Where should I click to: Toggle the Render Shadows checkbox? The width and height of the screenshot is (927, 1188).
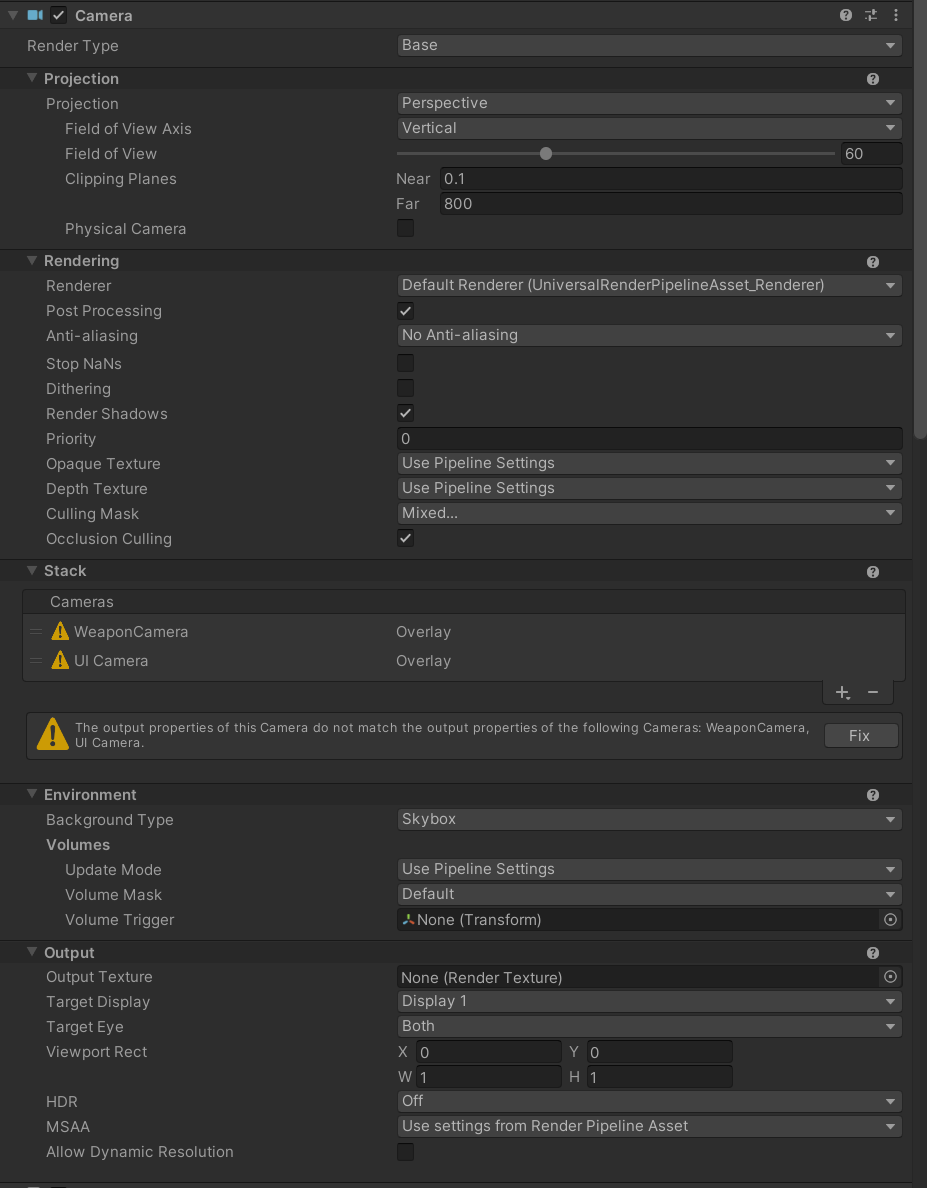pos(405,413)
